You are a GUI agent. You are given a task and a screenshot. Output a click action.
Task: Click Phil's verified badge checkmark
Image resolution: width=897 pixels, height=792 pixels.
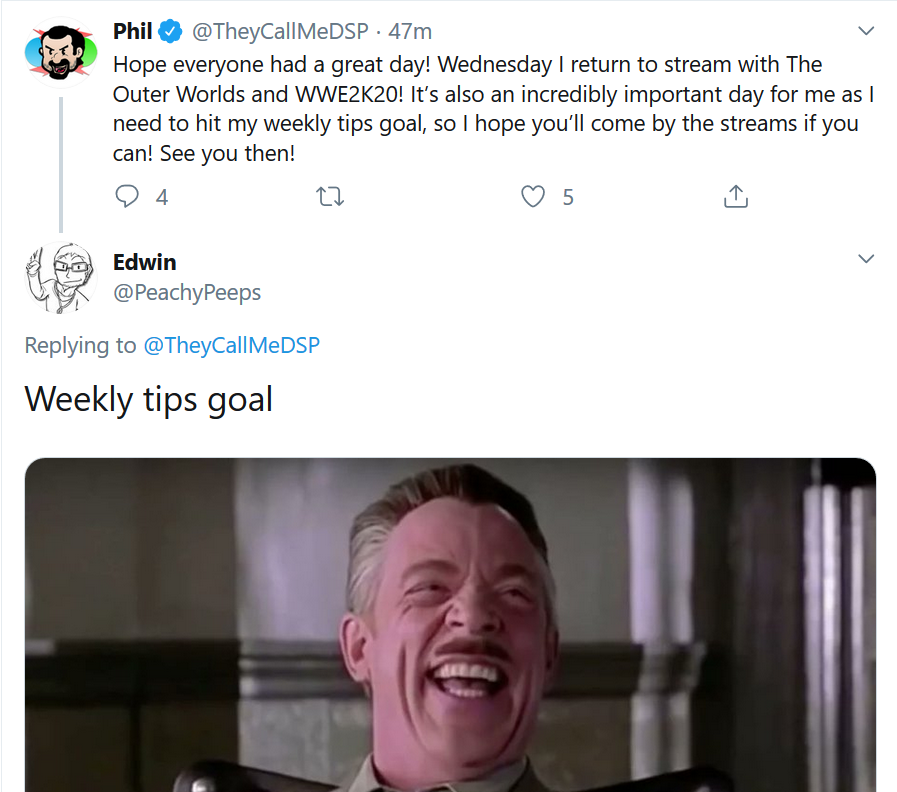click(170, 31)
